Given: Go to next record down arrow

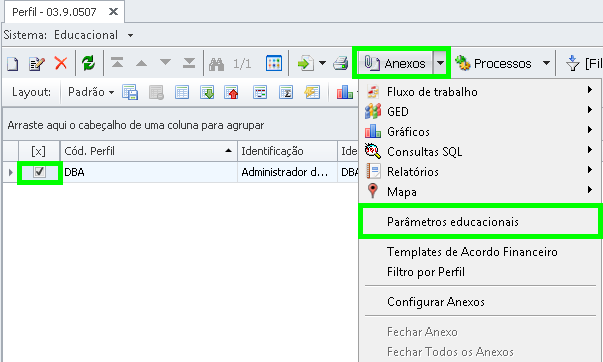Looking at the screenshot, I should (x=165, y=62).
